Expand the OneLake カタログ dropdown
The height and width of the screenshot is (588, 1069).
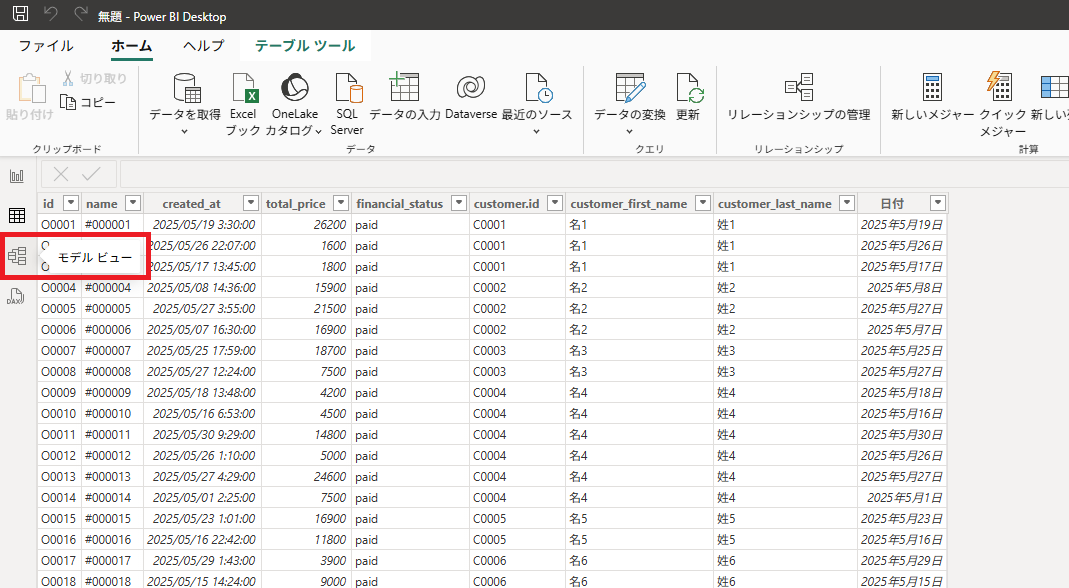click(x=318, y=131)
